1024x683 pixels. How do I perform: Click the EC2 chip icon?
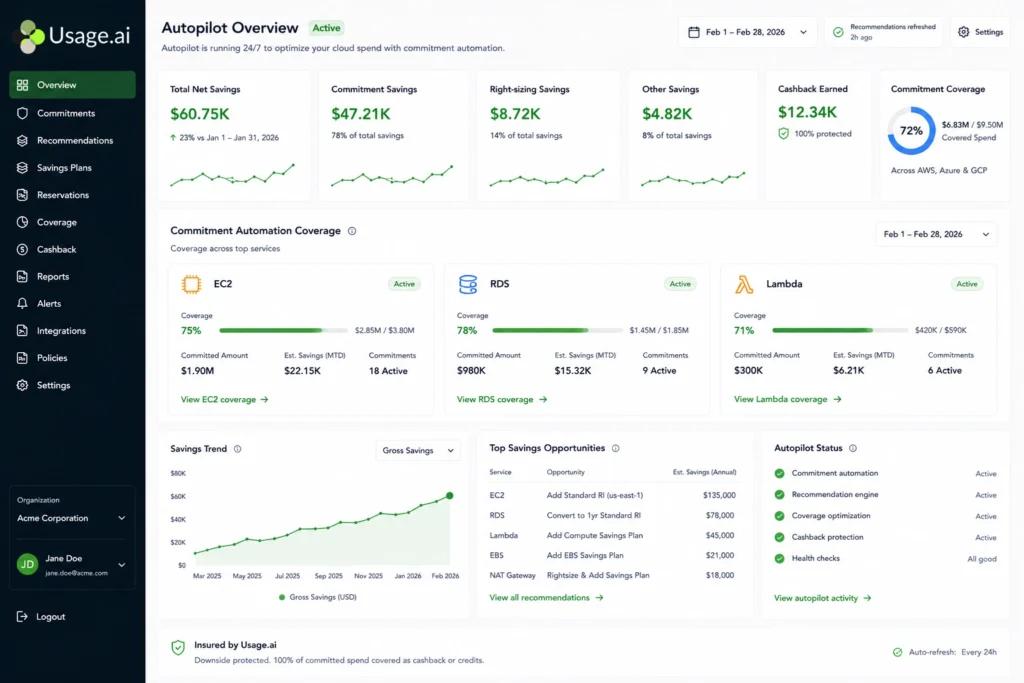pyautogui.click(x=191, y=284)
